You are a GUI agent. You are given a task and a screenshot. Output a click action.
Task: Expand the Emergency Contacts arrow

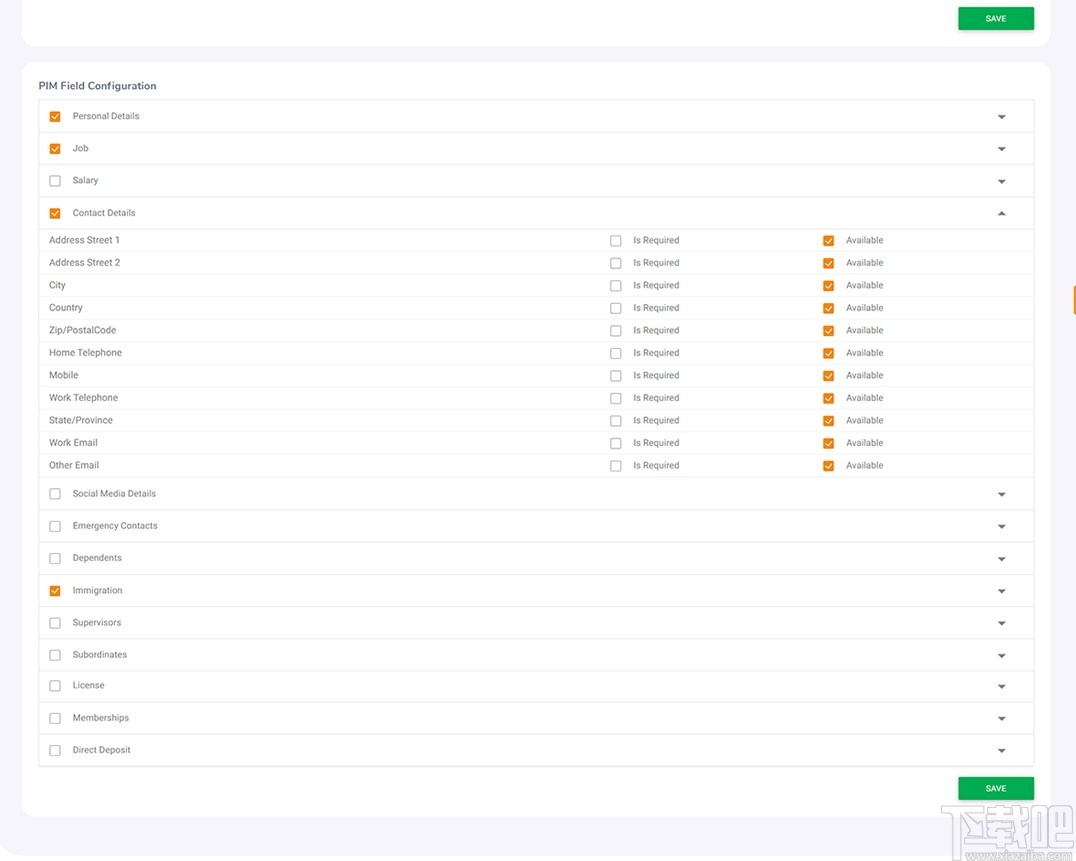[x=1001, y=527]
